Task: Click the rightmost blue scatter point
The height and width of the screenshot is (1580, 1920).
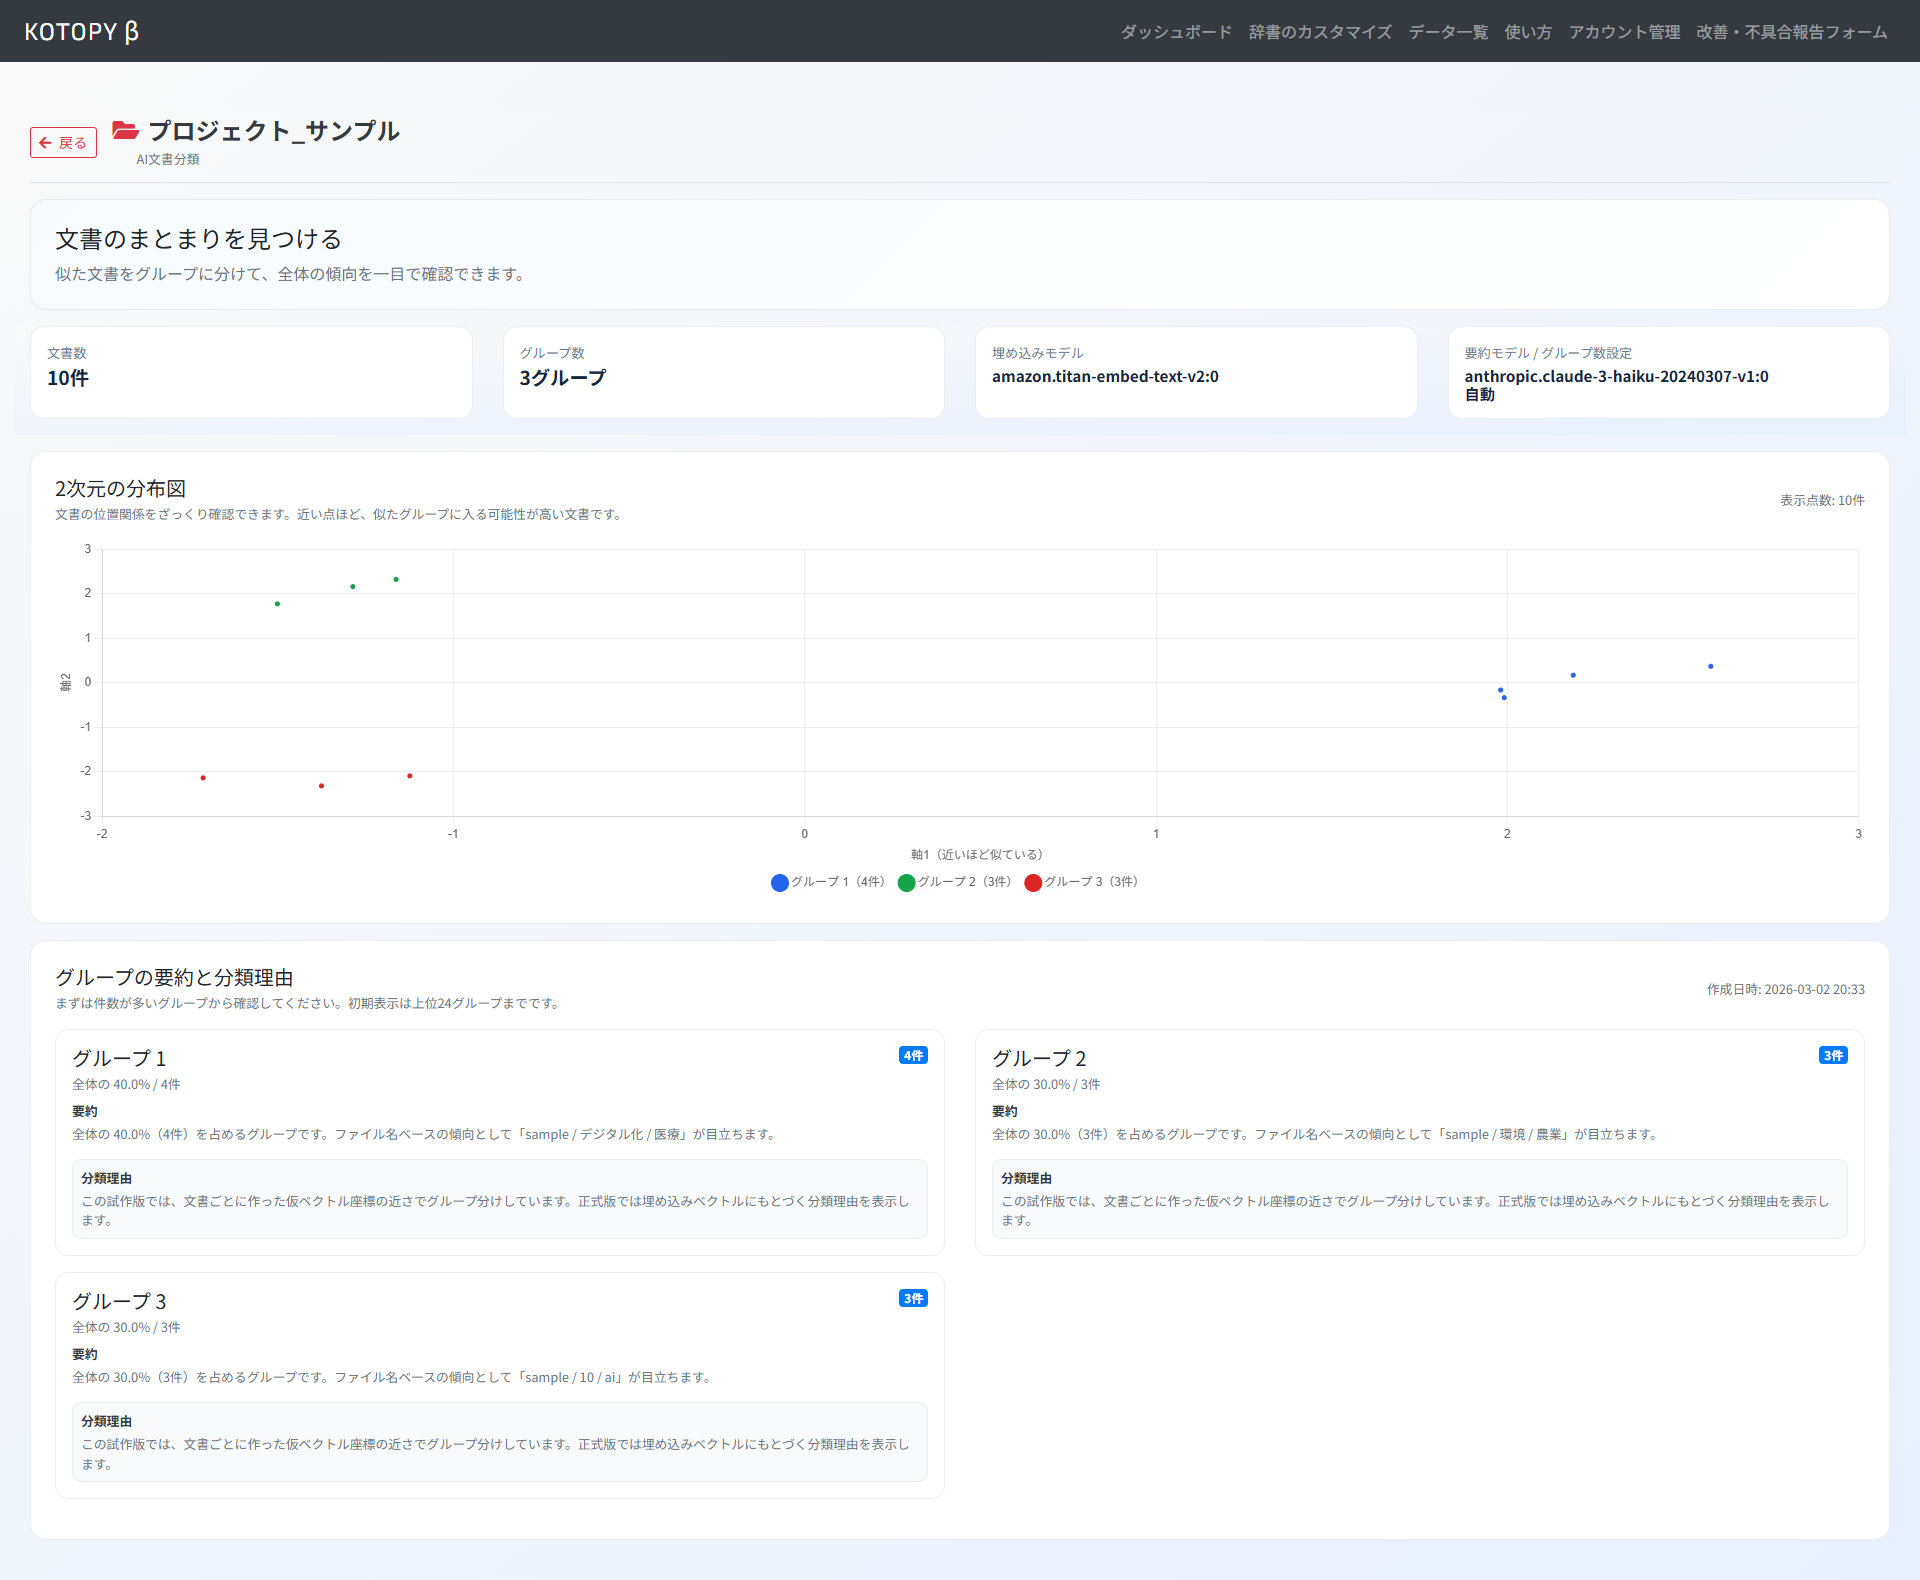Action: 1711,666
